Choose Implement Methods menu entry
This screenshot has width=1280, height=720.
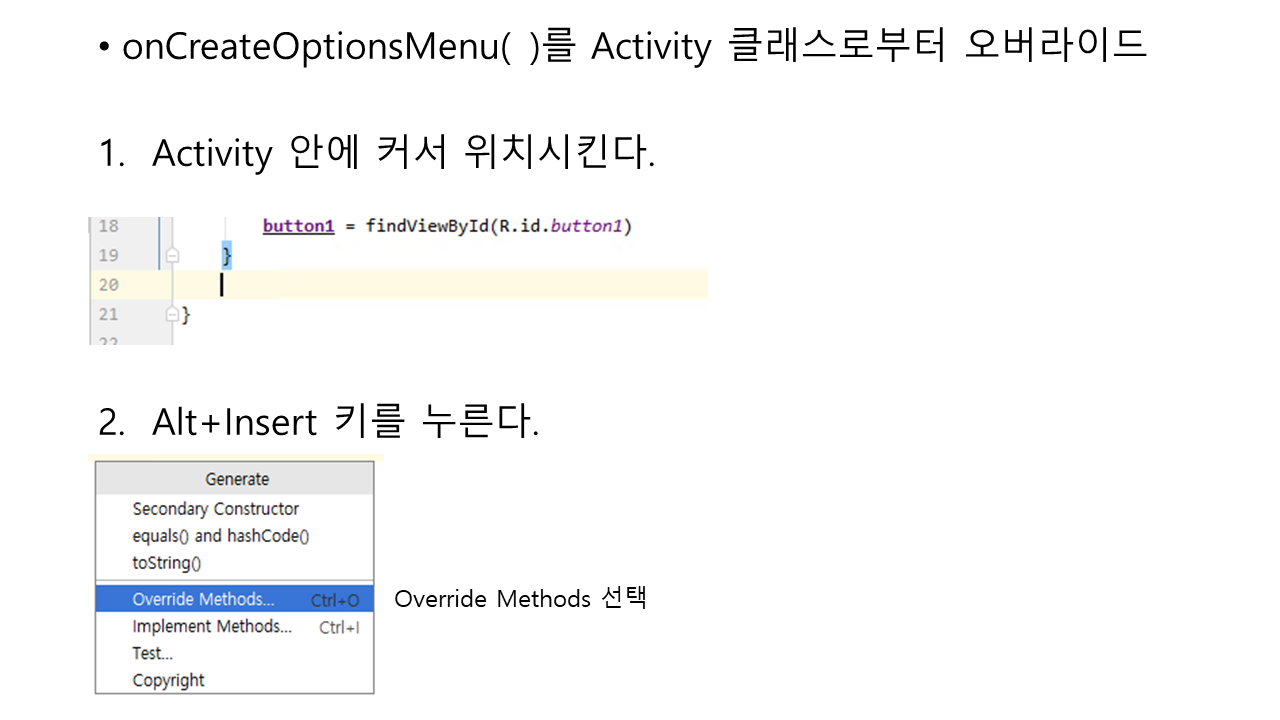[x=212, y=627]
